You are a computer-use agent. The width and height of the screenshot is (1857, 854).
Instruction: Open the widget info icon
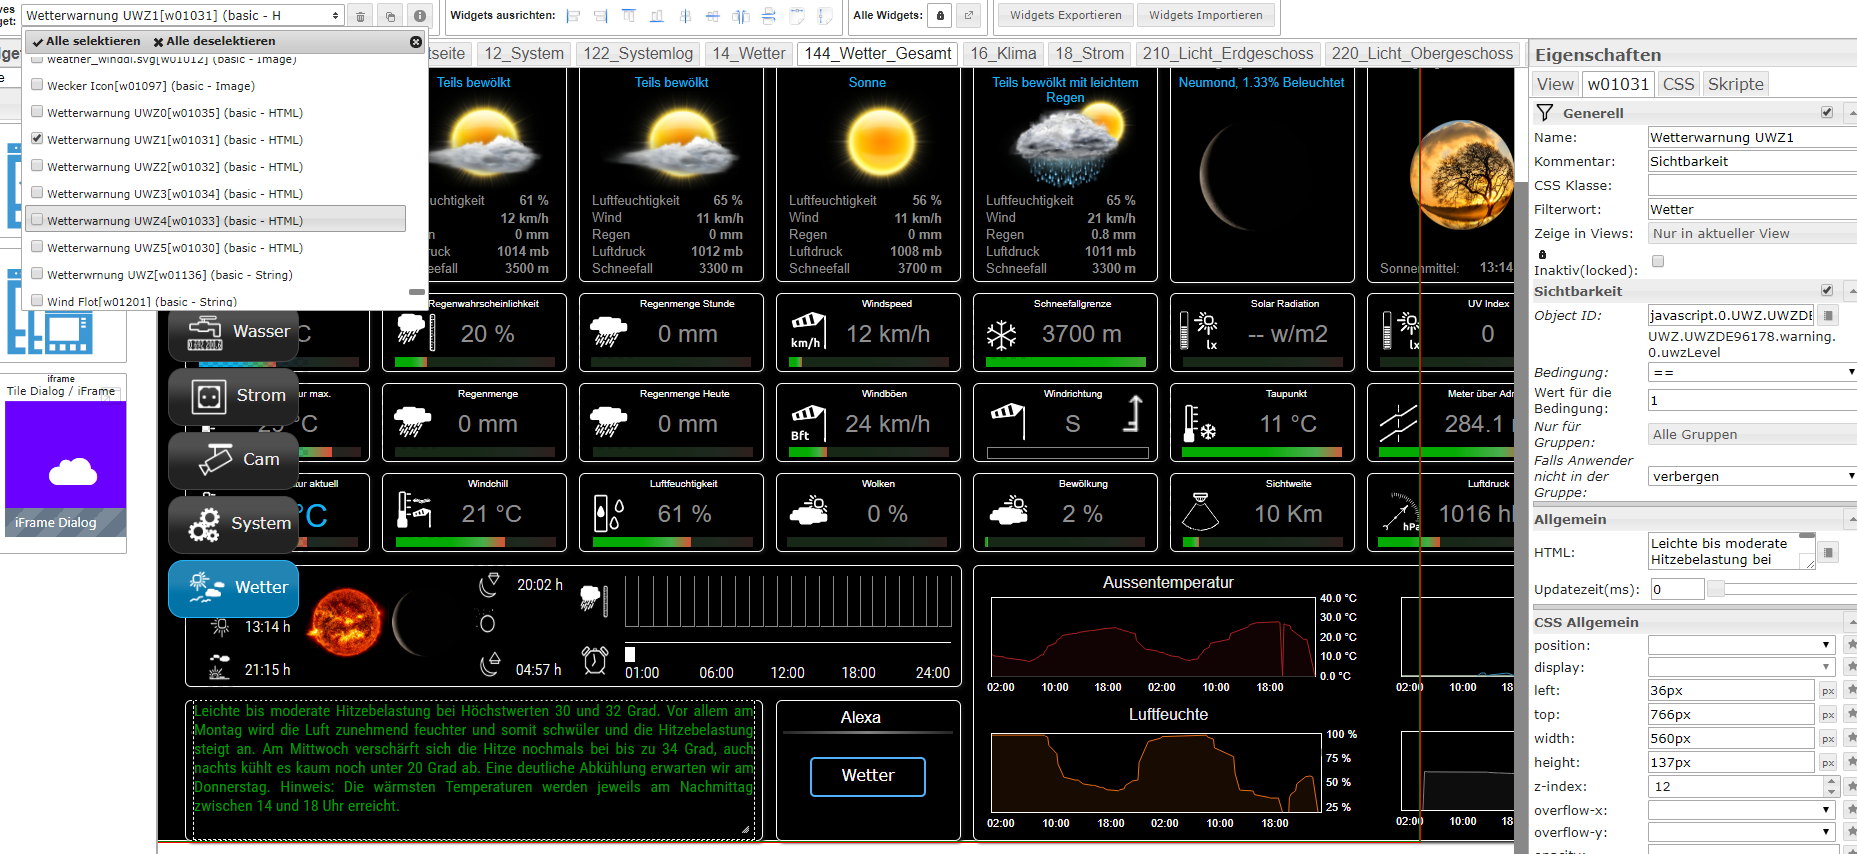pos(420,16)
